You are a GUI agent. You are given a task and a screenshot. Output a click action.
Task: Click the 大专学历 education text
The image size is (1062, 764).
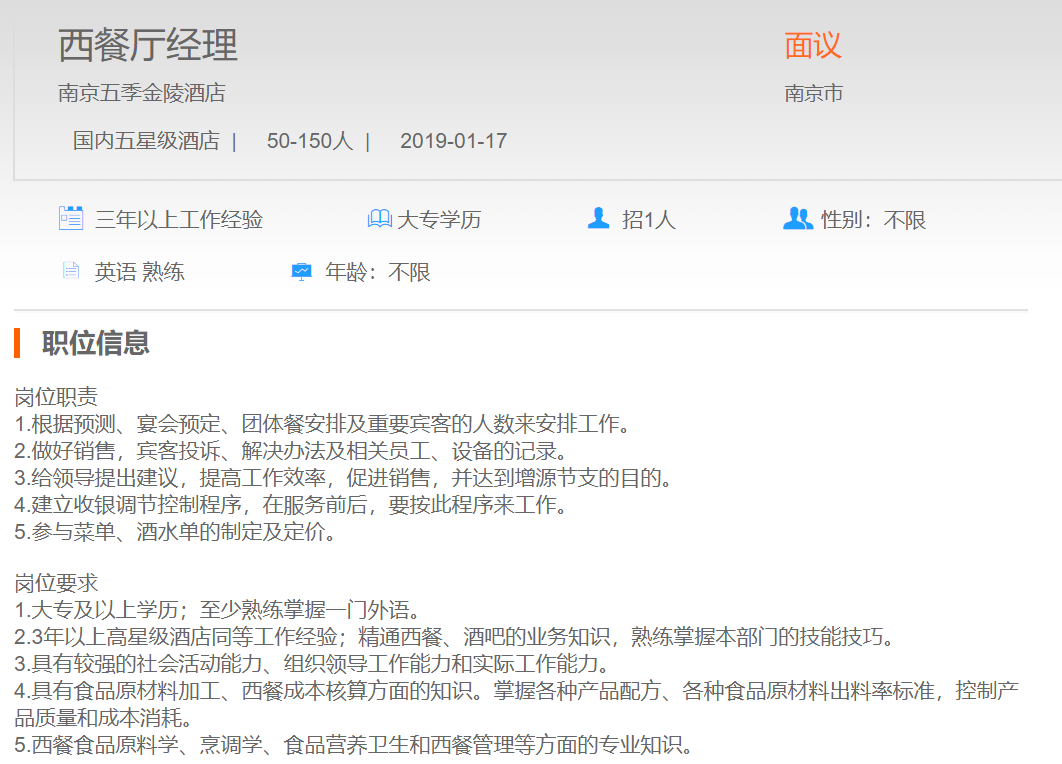tap(439, 220)
